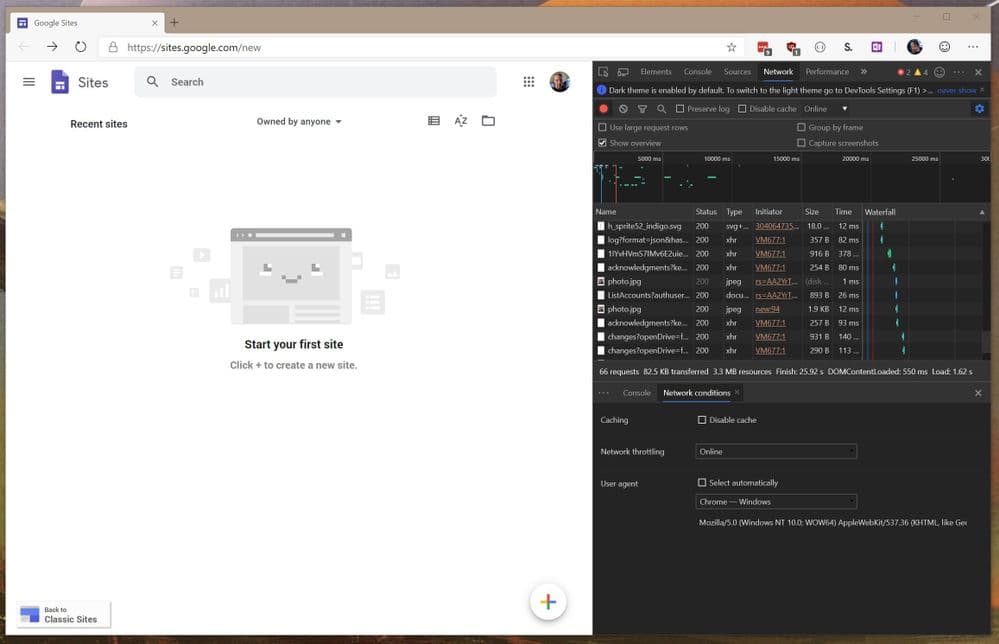
Task: Open the Performance tab
Action: [827, 72]
